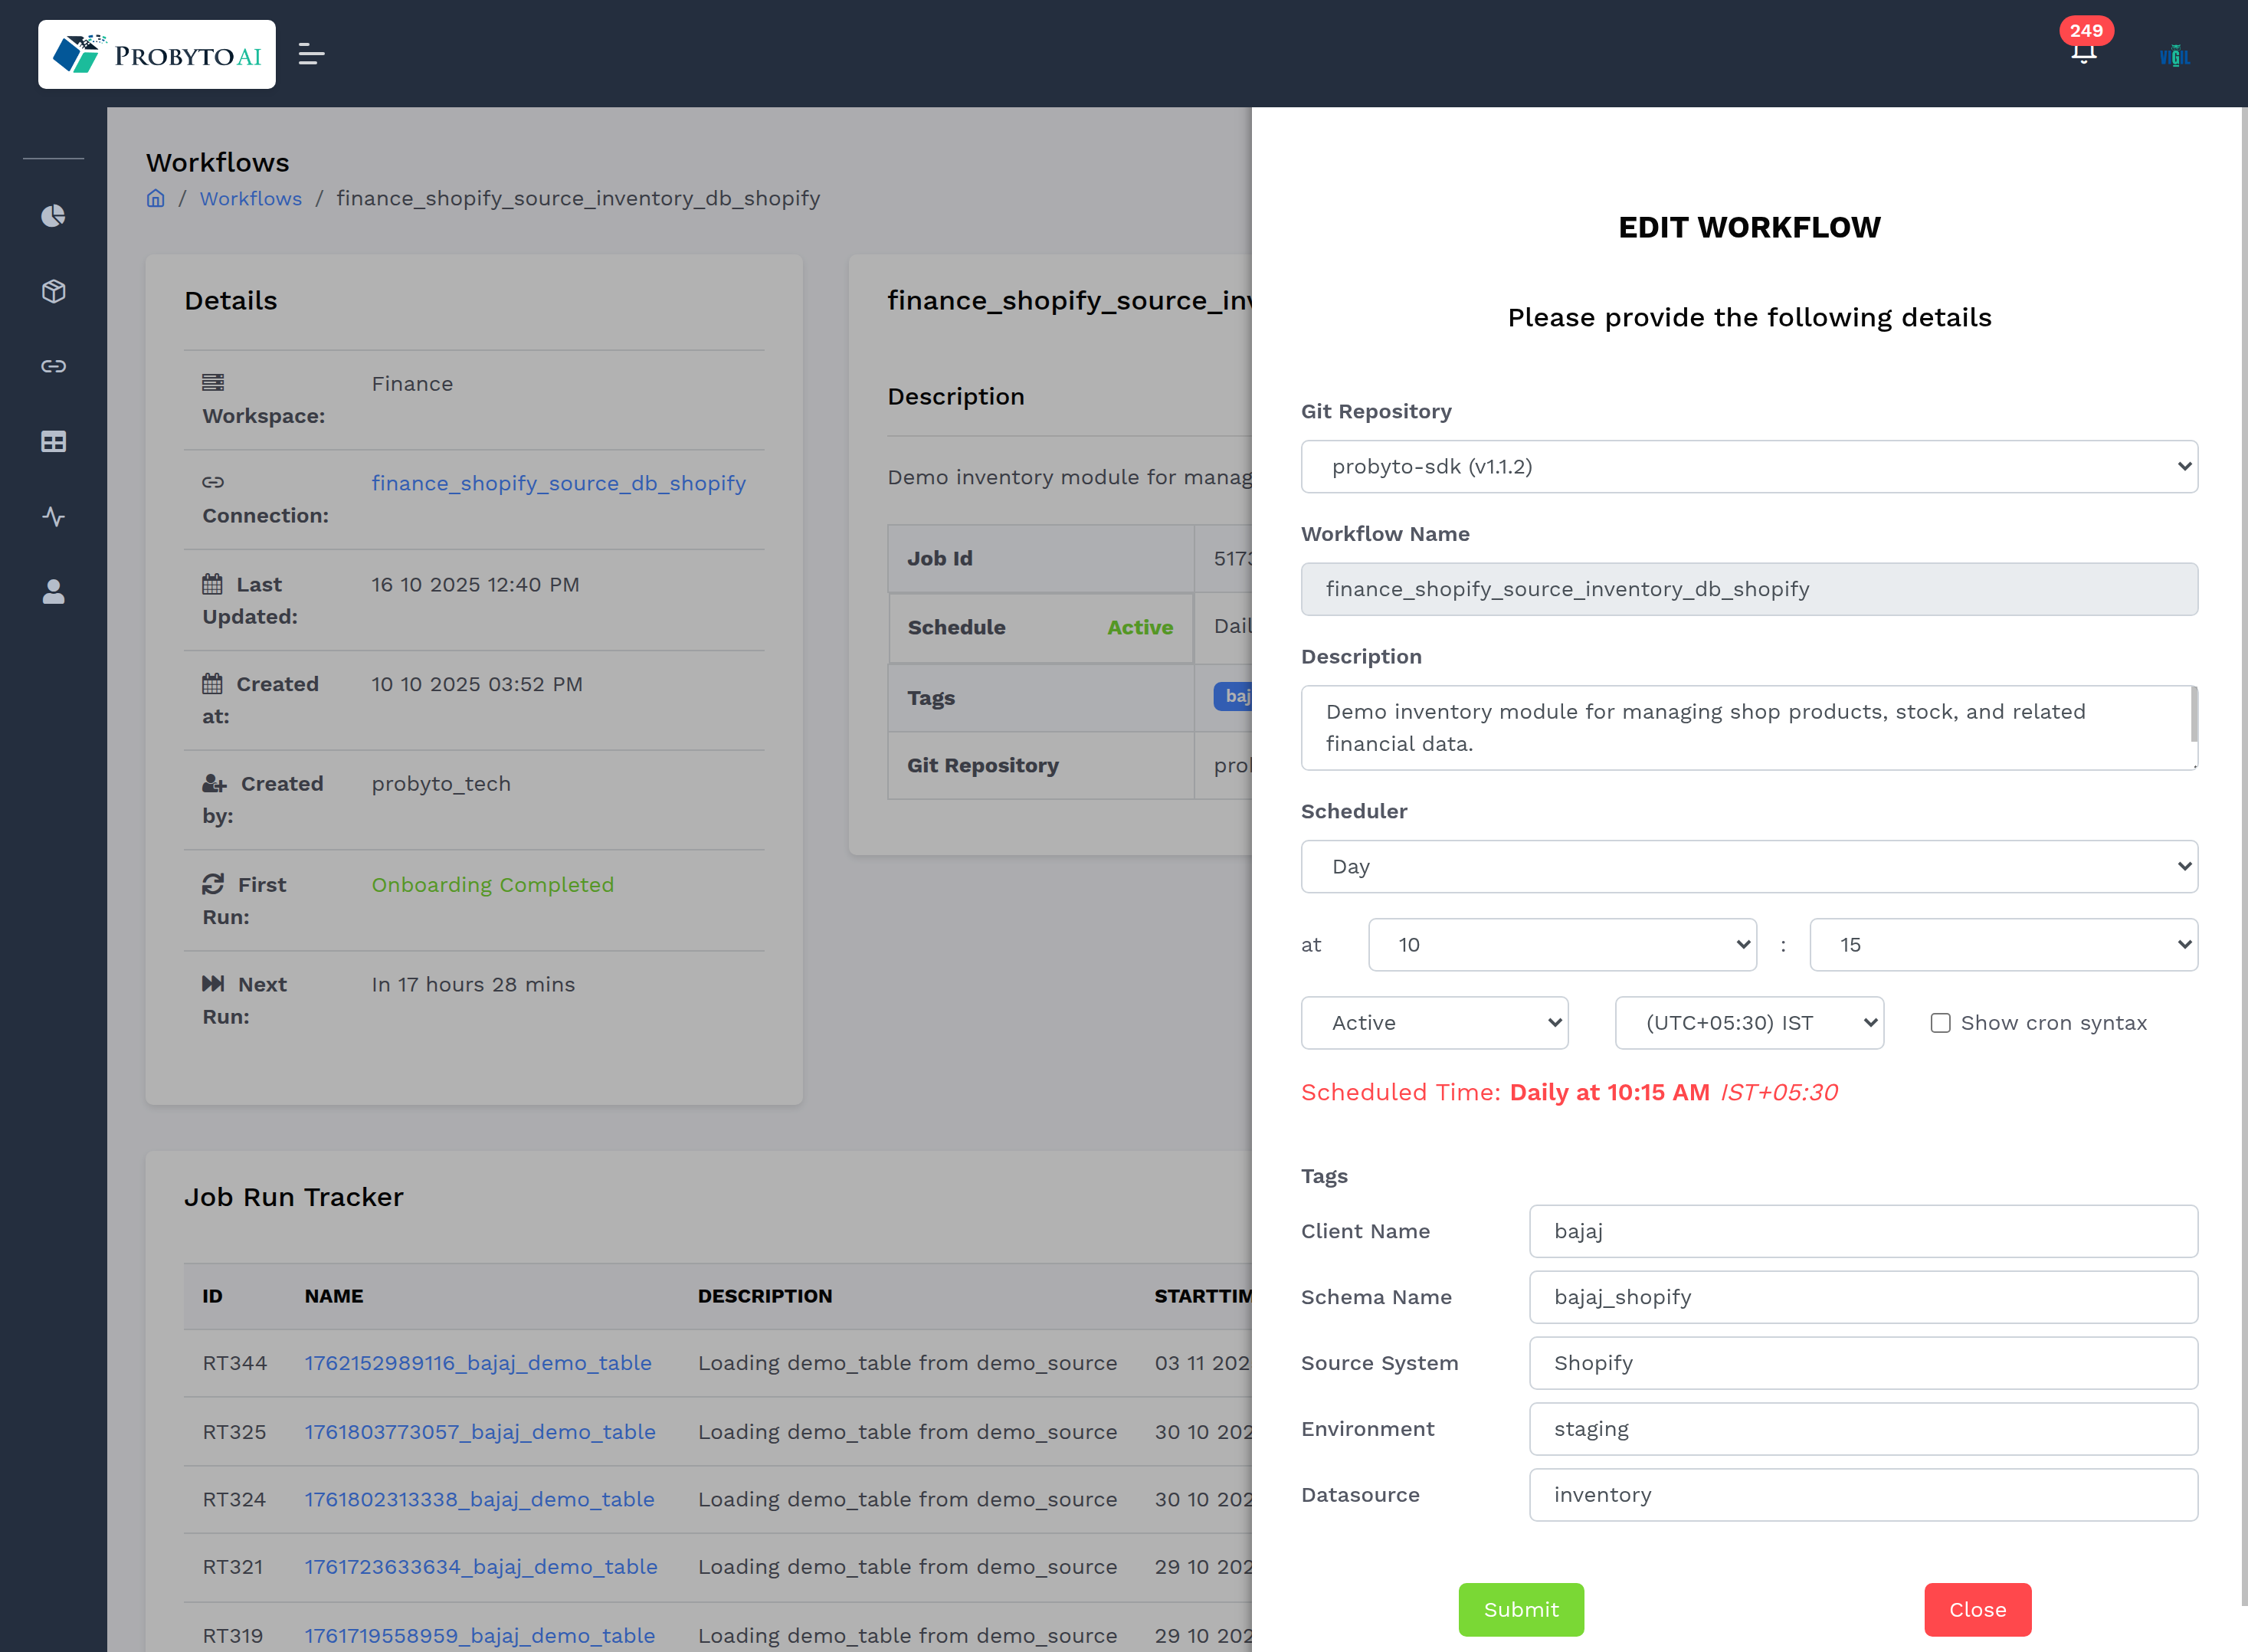Open the finance_shopify_source_db_shopify connection link
The height and width of the screenshot is (1652, 2248).
(558, 483)
